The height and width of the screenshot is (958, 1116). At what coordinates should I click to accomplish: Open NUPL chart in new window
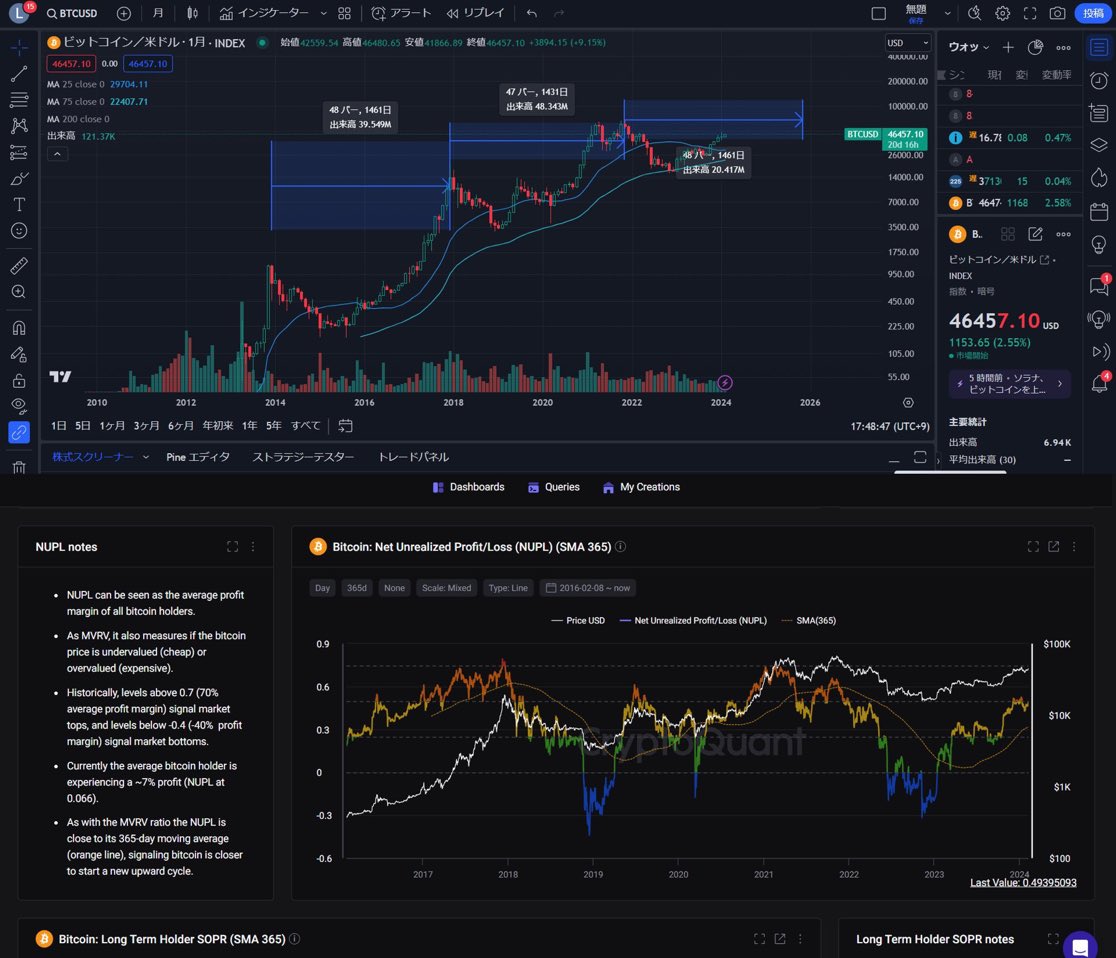(x=1053, y=547)
